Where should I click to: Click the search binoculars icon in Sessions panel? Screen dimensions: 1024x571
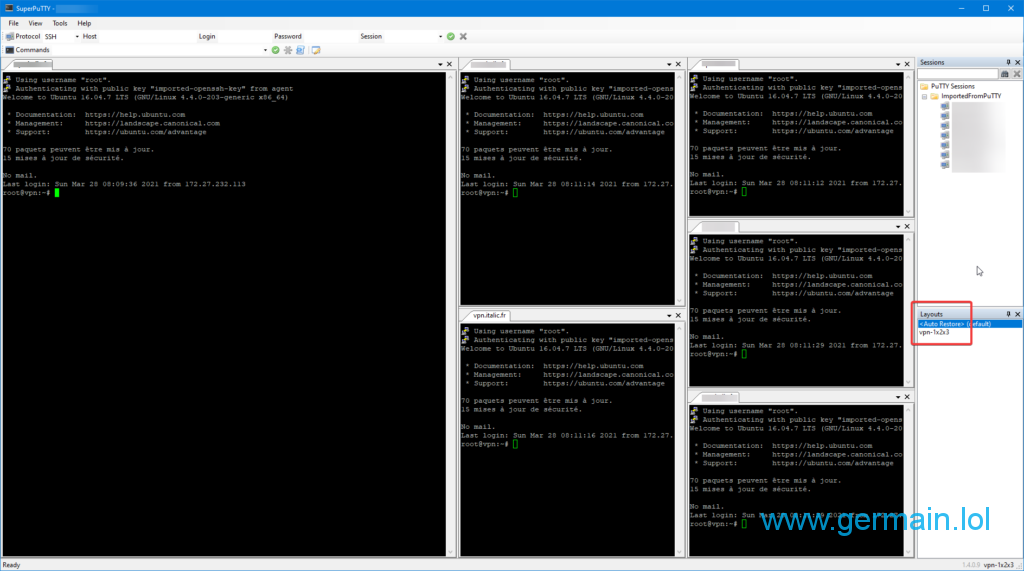(1005, 74)
